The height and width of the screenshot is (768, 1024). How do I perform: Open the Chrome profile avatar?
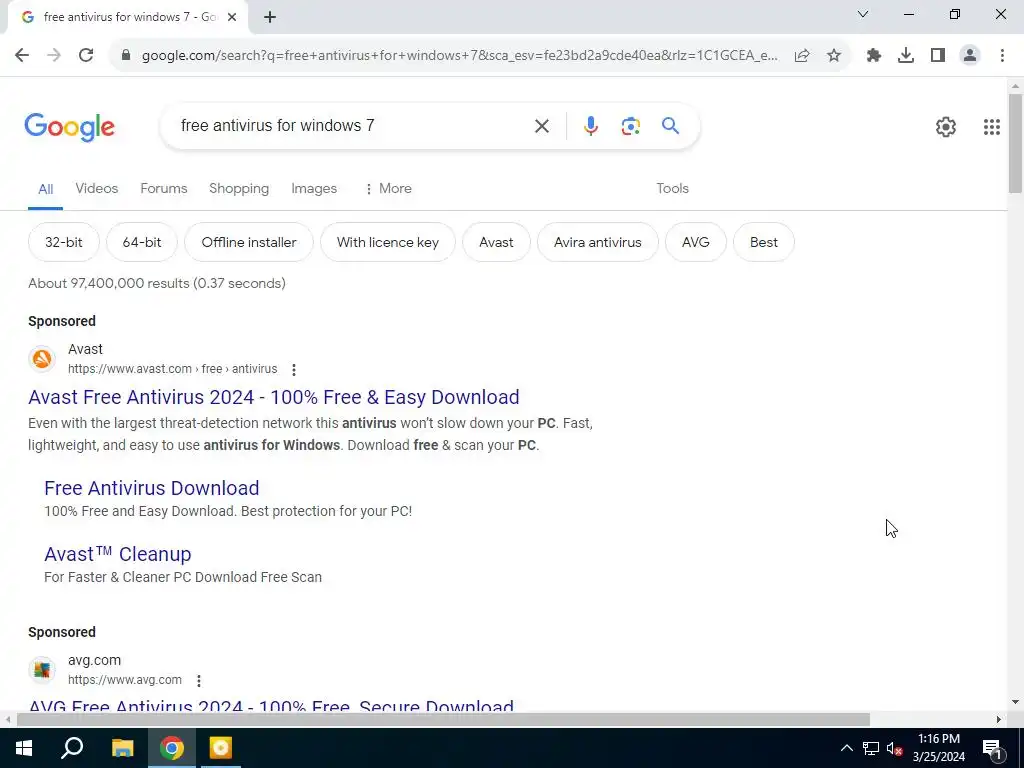coord(970,56)
